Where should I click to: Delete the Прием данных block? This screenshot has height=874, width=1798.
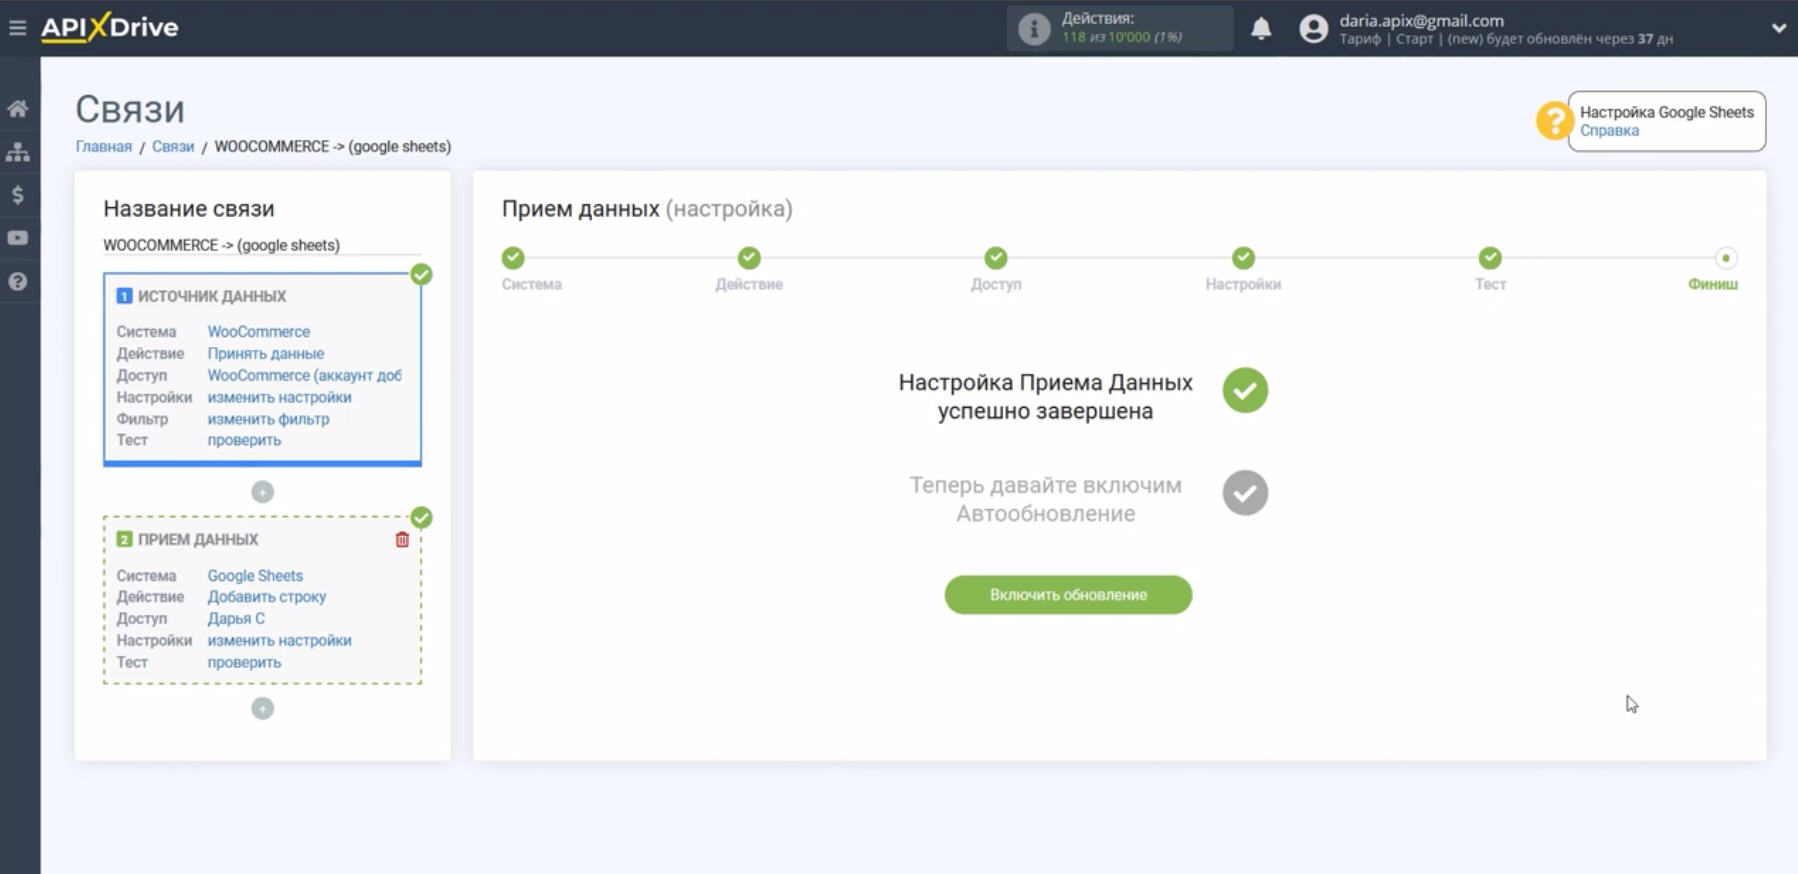click(402, 540)
